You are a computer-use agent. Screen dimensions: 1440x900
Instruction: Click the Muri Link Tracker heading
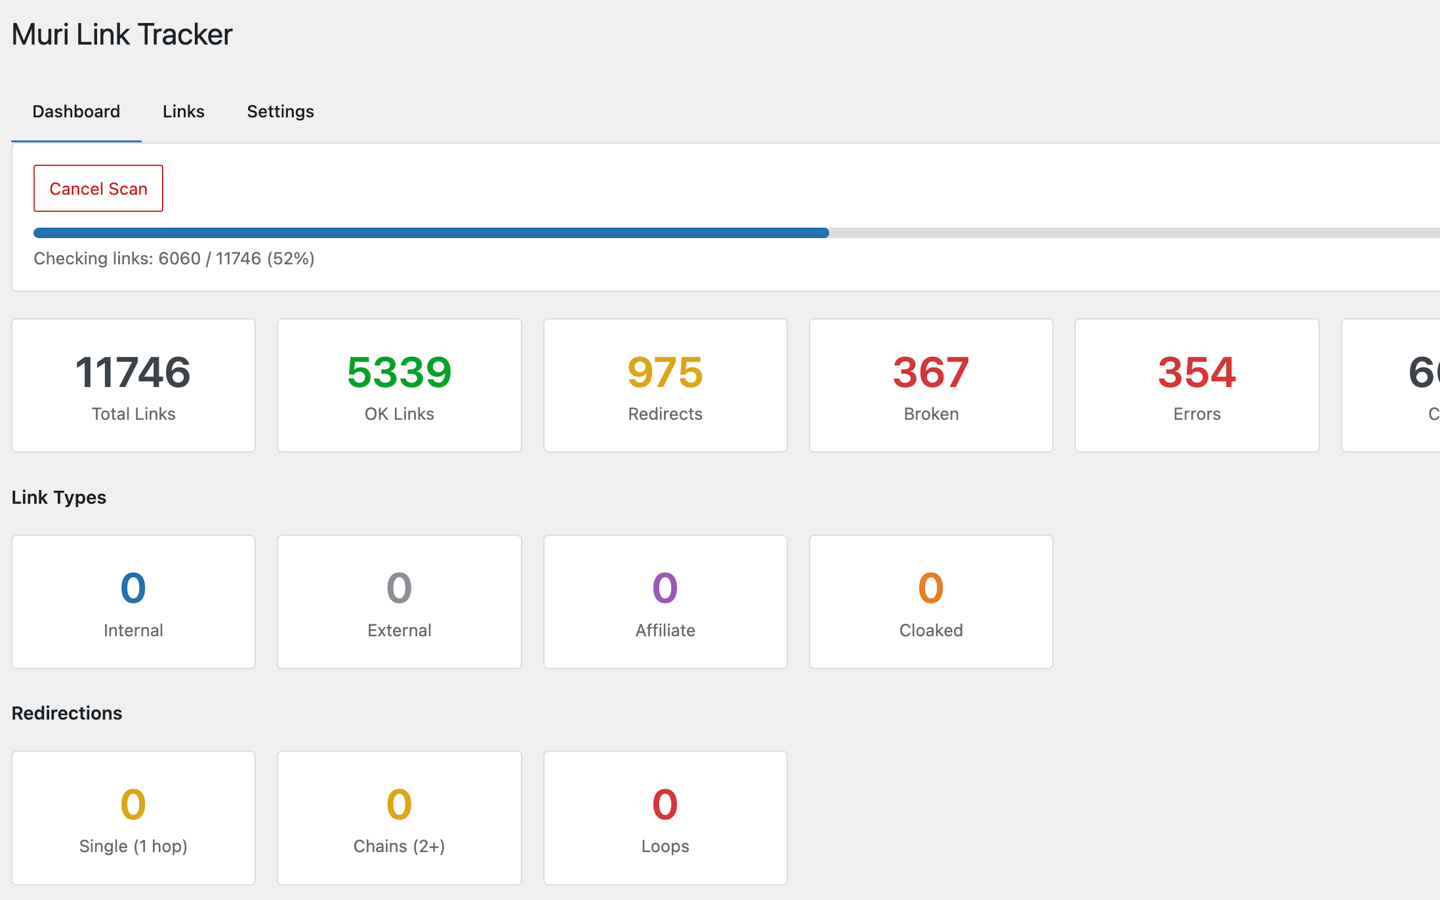(x=121, y=34)
